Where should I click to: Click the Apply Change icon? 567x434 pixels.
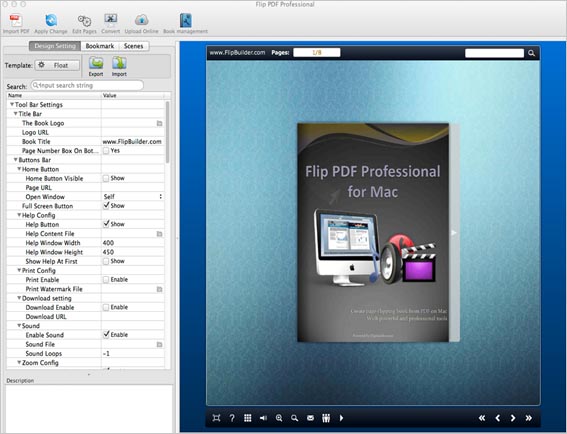pyautogui.click(x=51, y=21)
